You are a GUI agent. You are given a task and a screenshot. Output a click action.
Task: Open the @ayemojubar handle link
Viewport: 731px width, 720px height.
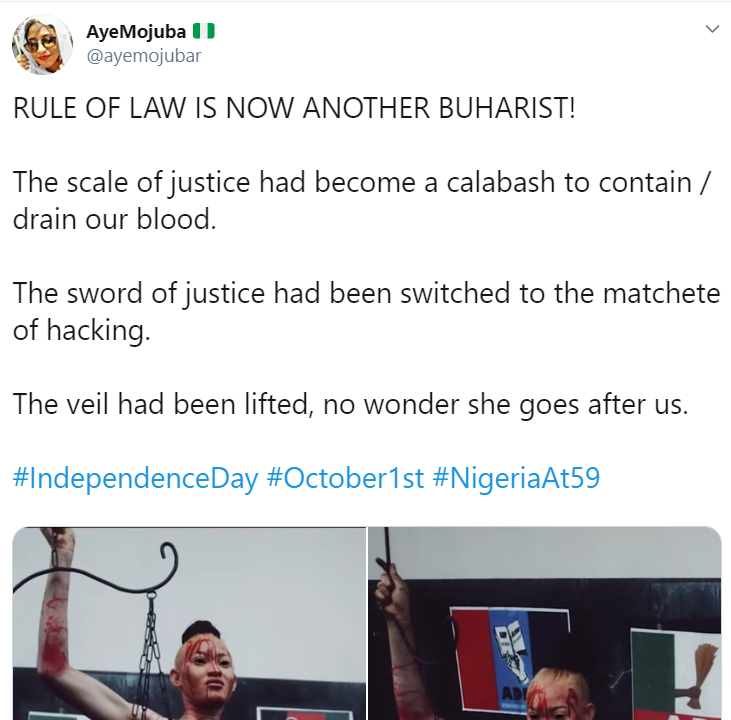click(x=144, y=55)
